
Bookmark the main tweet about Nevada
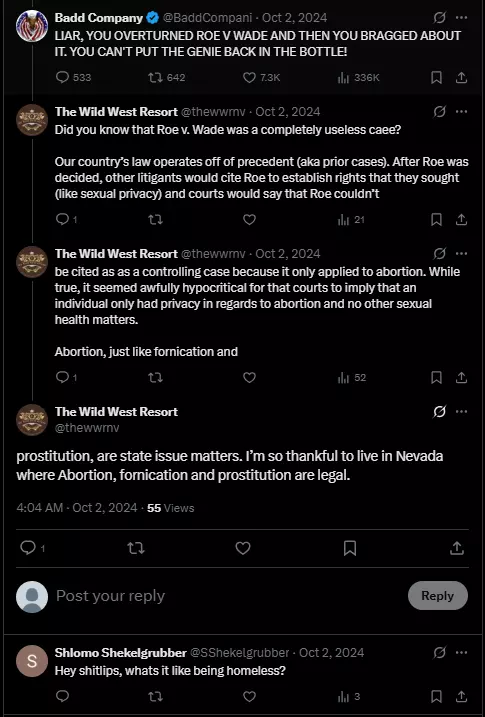[350, 548]
